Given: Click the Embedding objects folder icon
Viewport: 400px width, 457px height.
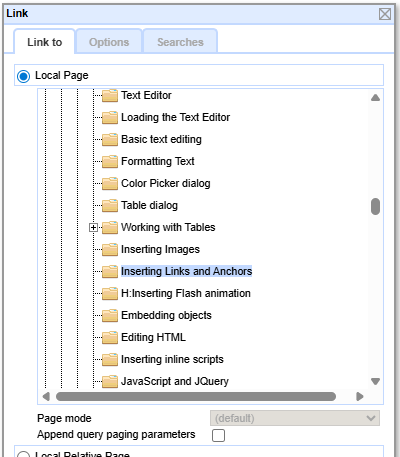Looking at the screenshot, I should [x=110, y=315].
